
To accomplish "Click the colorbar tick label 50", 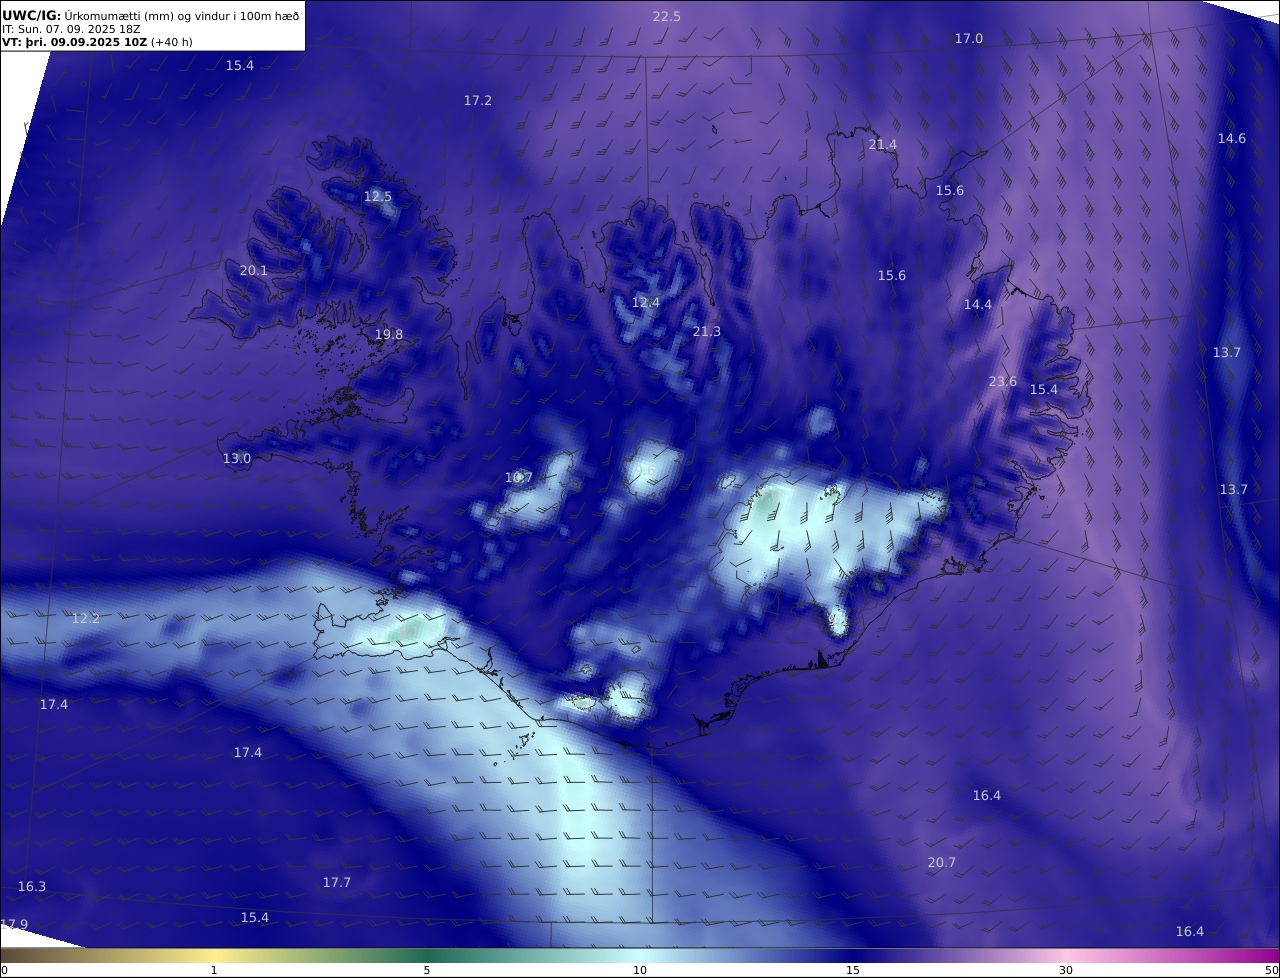I will 1272,970.
